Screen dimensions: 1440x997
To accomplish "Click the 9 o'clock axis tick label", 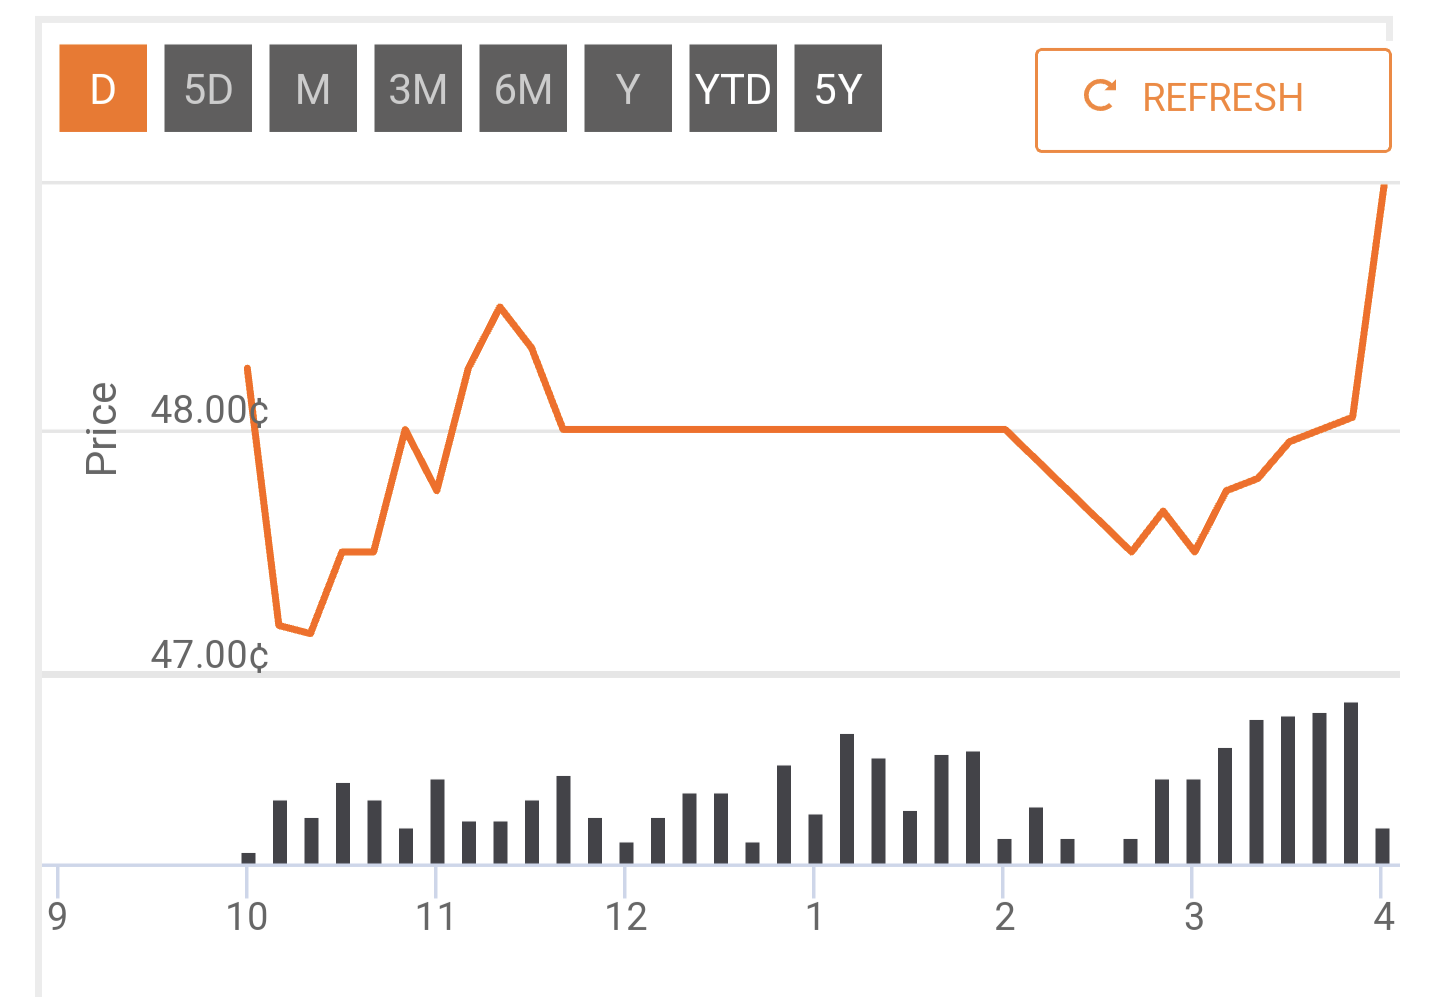I will pos(58,916).
